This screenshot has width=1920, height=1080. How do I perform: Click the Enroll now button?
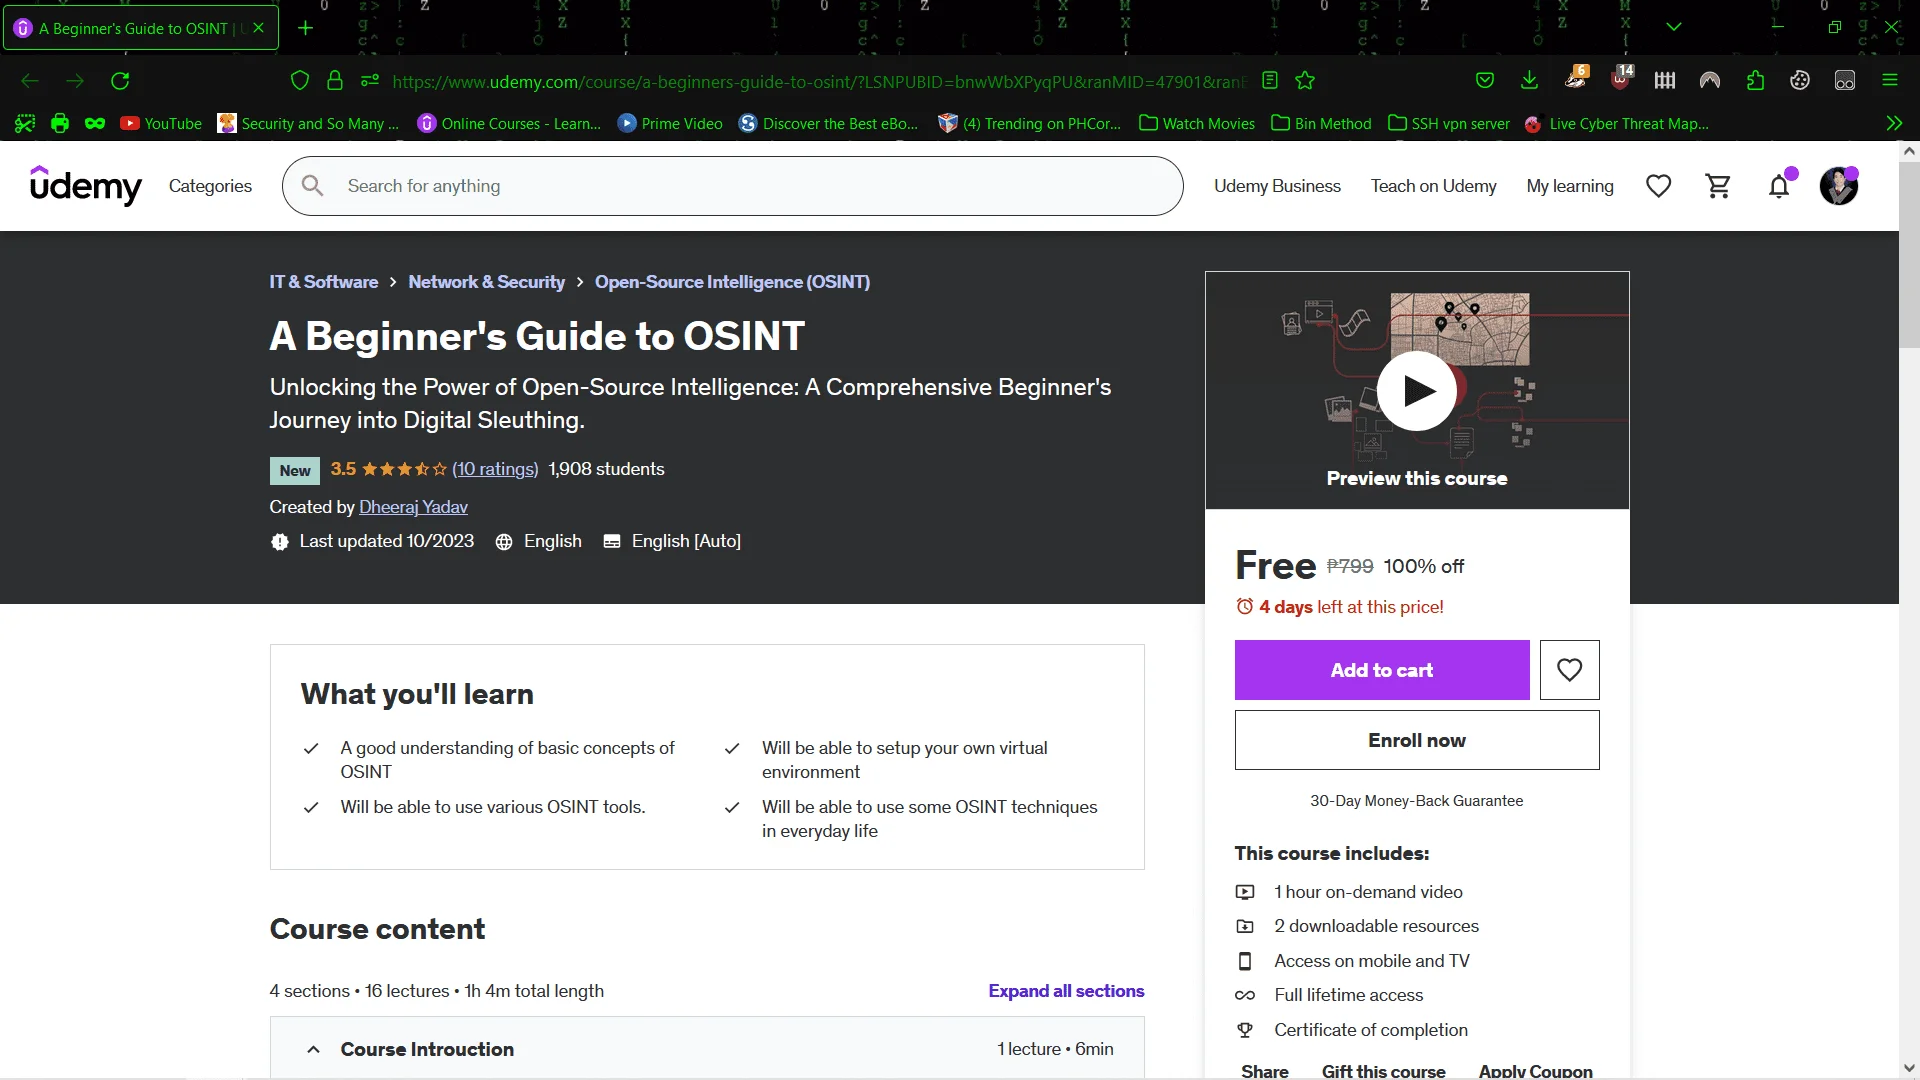(x=1417, y=740)
